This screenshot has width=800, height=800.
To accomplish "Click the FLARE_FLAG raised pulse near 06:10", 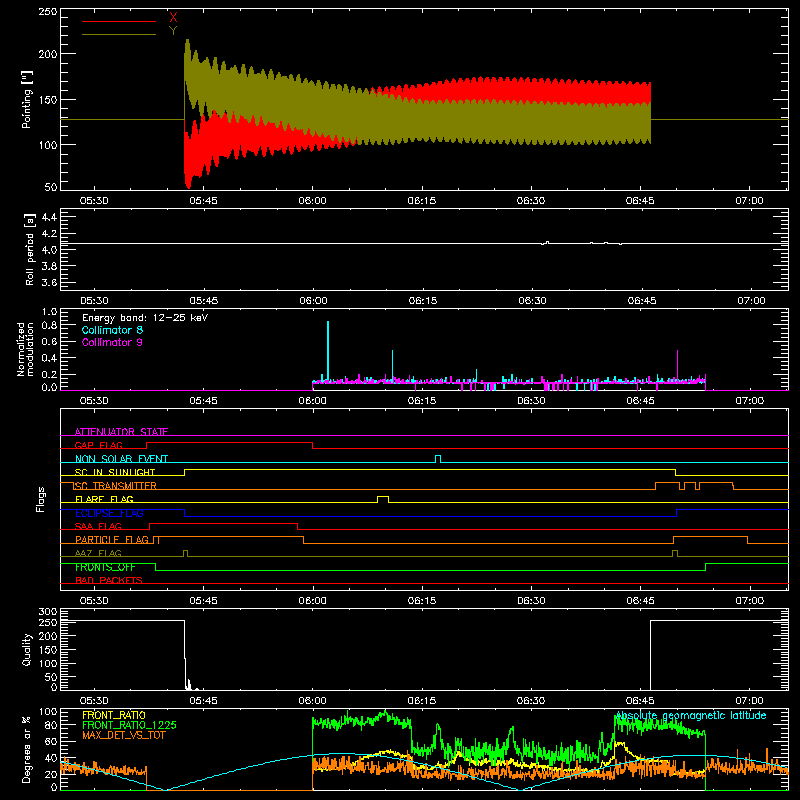I will [x=383, y=499].
